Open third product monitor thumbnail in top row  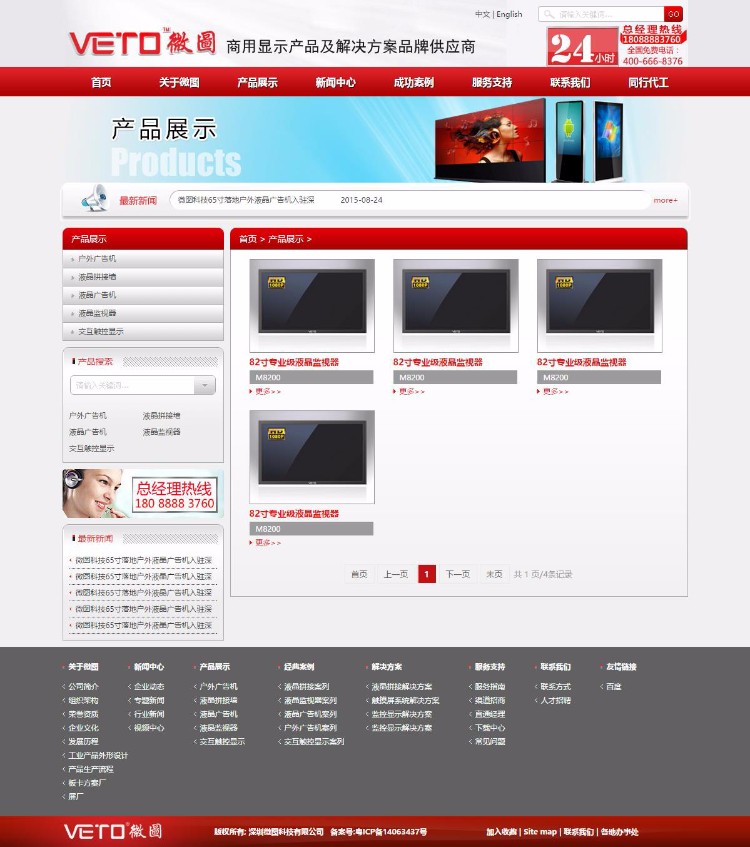click(599, 306)
